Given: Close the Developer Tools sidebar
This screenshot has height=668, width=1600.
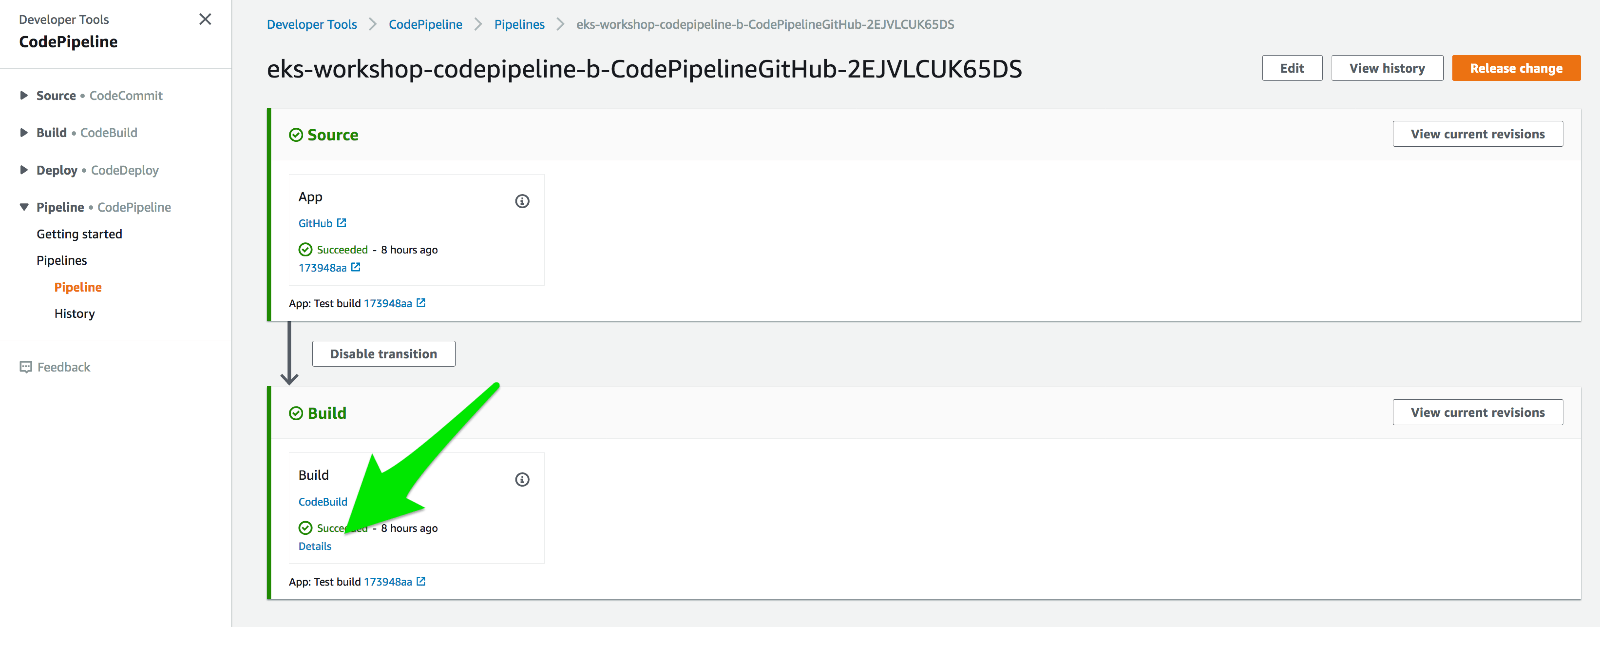Looking at the screenshot, I should coord(205,19).
